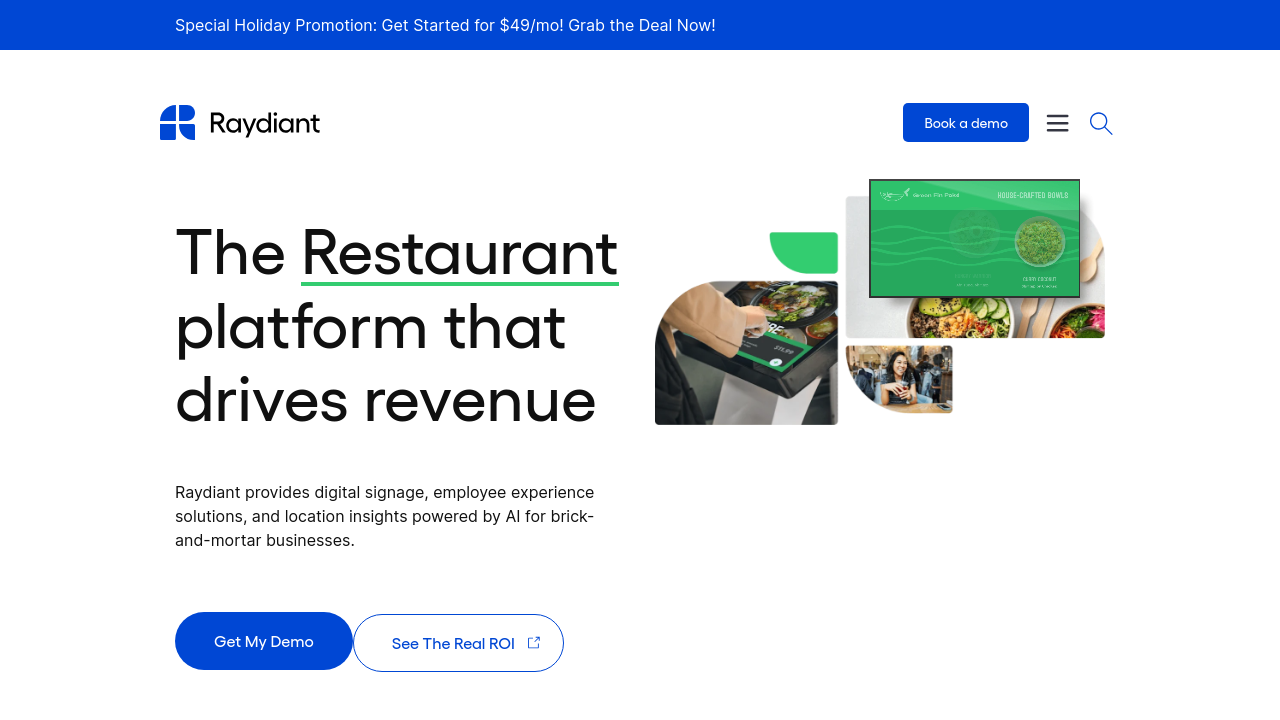Click the external link icon beside Real ROI

[534, 643]
